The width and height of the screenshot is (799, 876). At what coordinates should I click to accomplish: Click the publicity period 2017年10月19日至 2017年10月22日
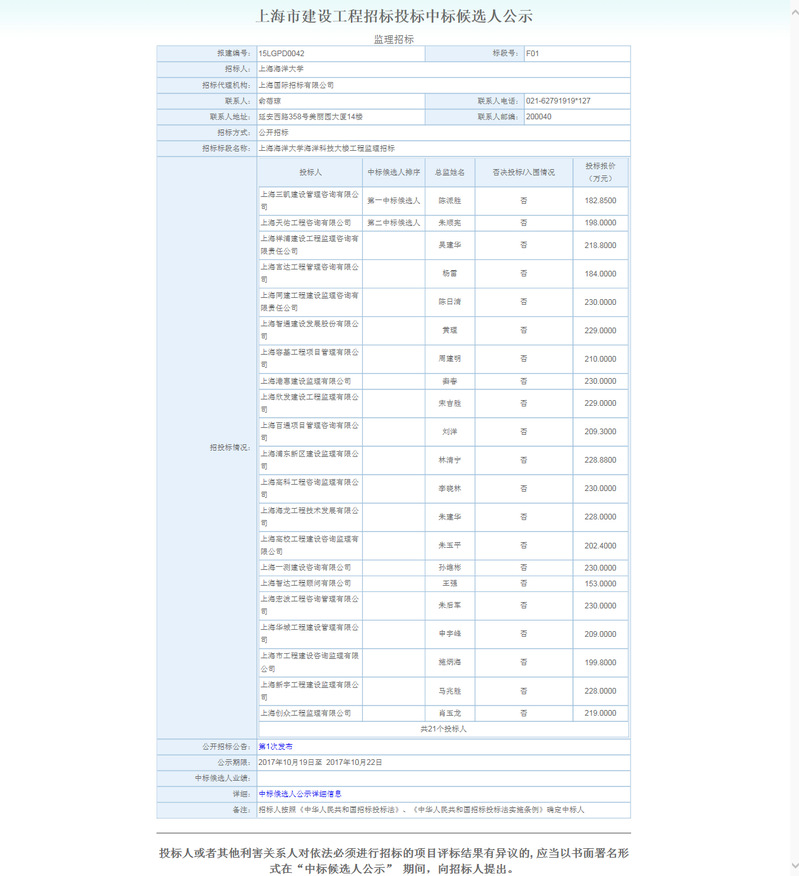tap(320, 763)
